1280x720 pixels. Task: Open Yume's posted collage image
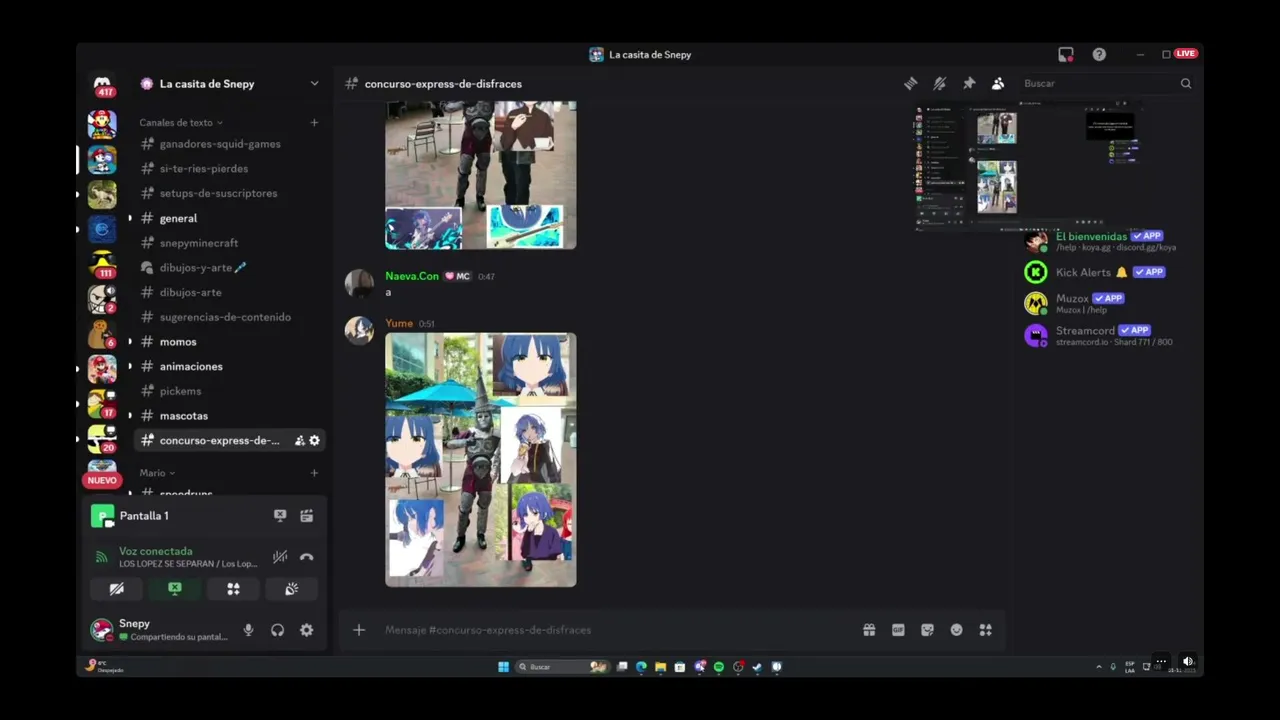481,460
